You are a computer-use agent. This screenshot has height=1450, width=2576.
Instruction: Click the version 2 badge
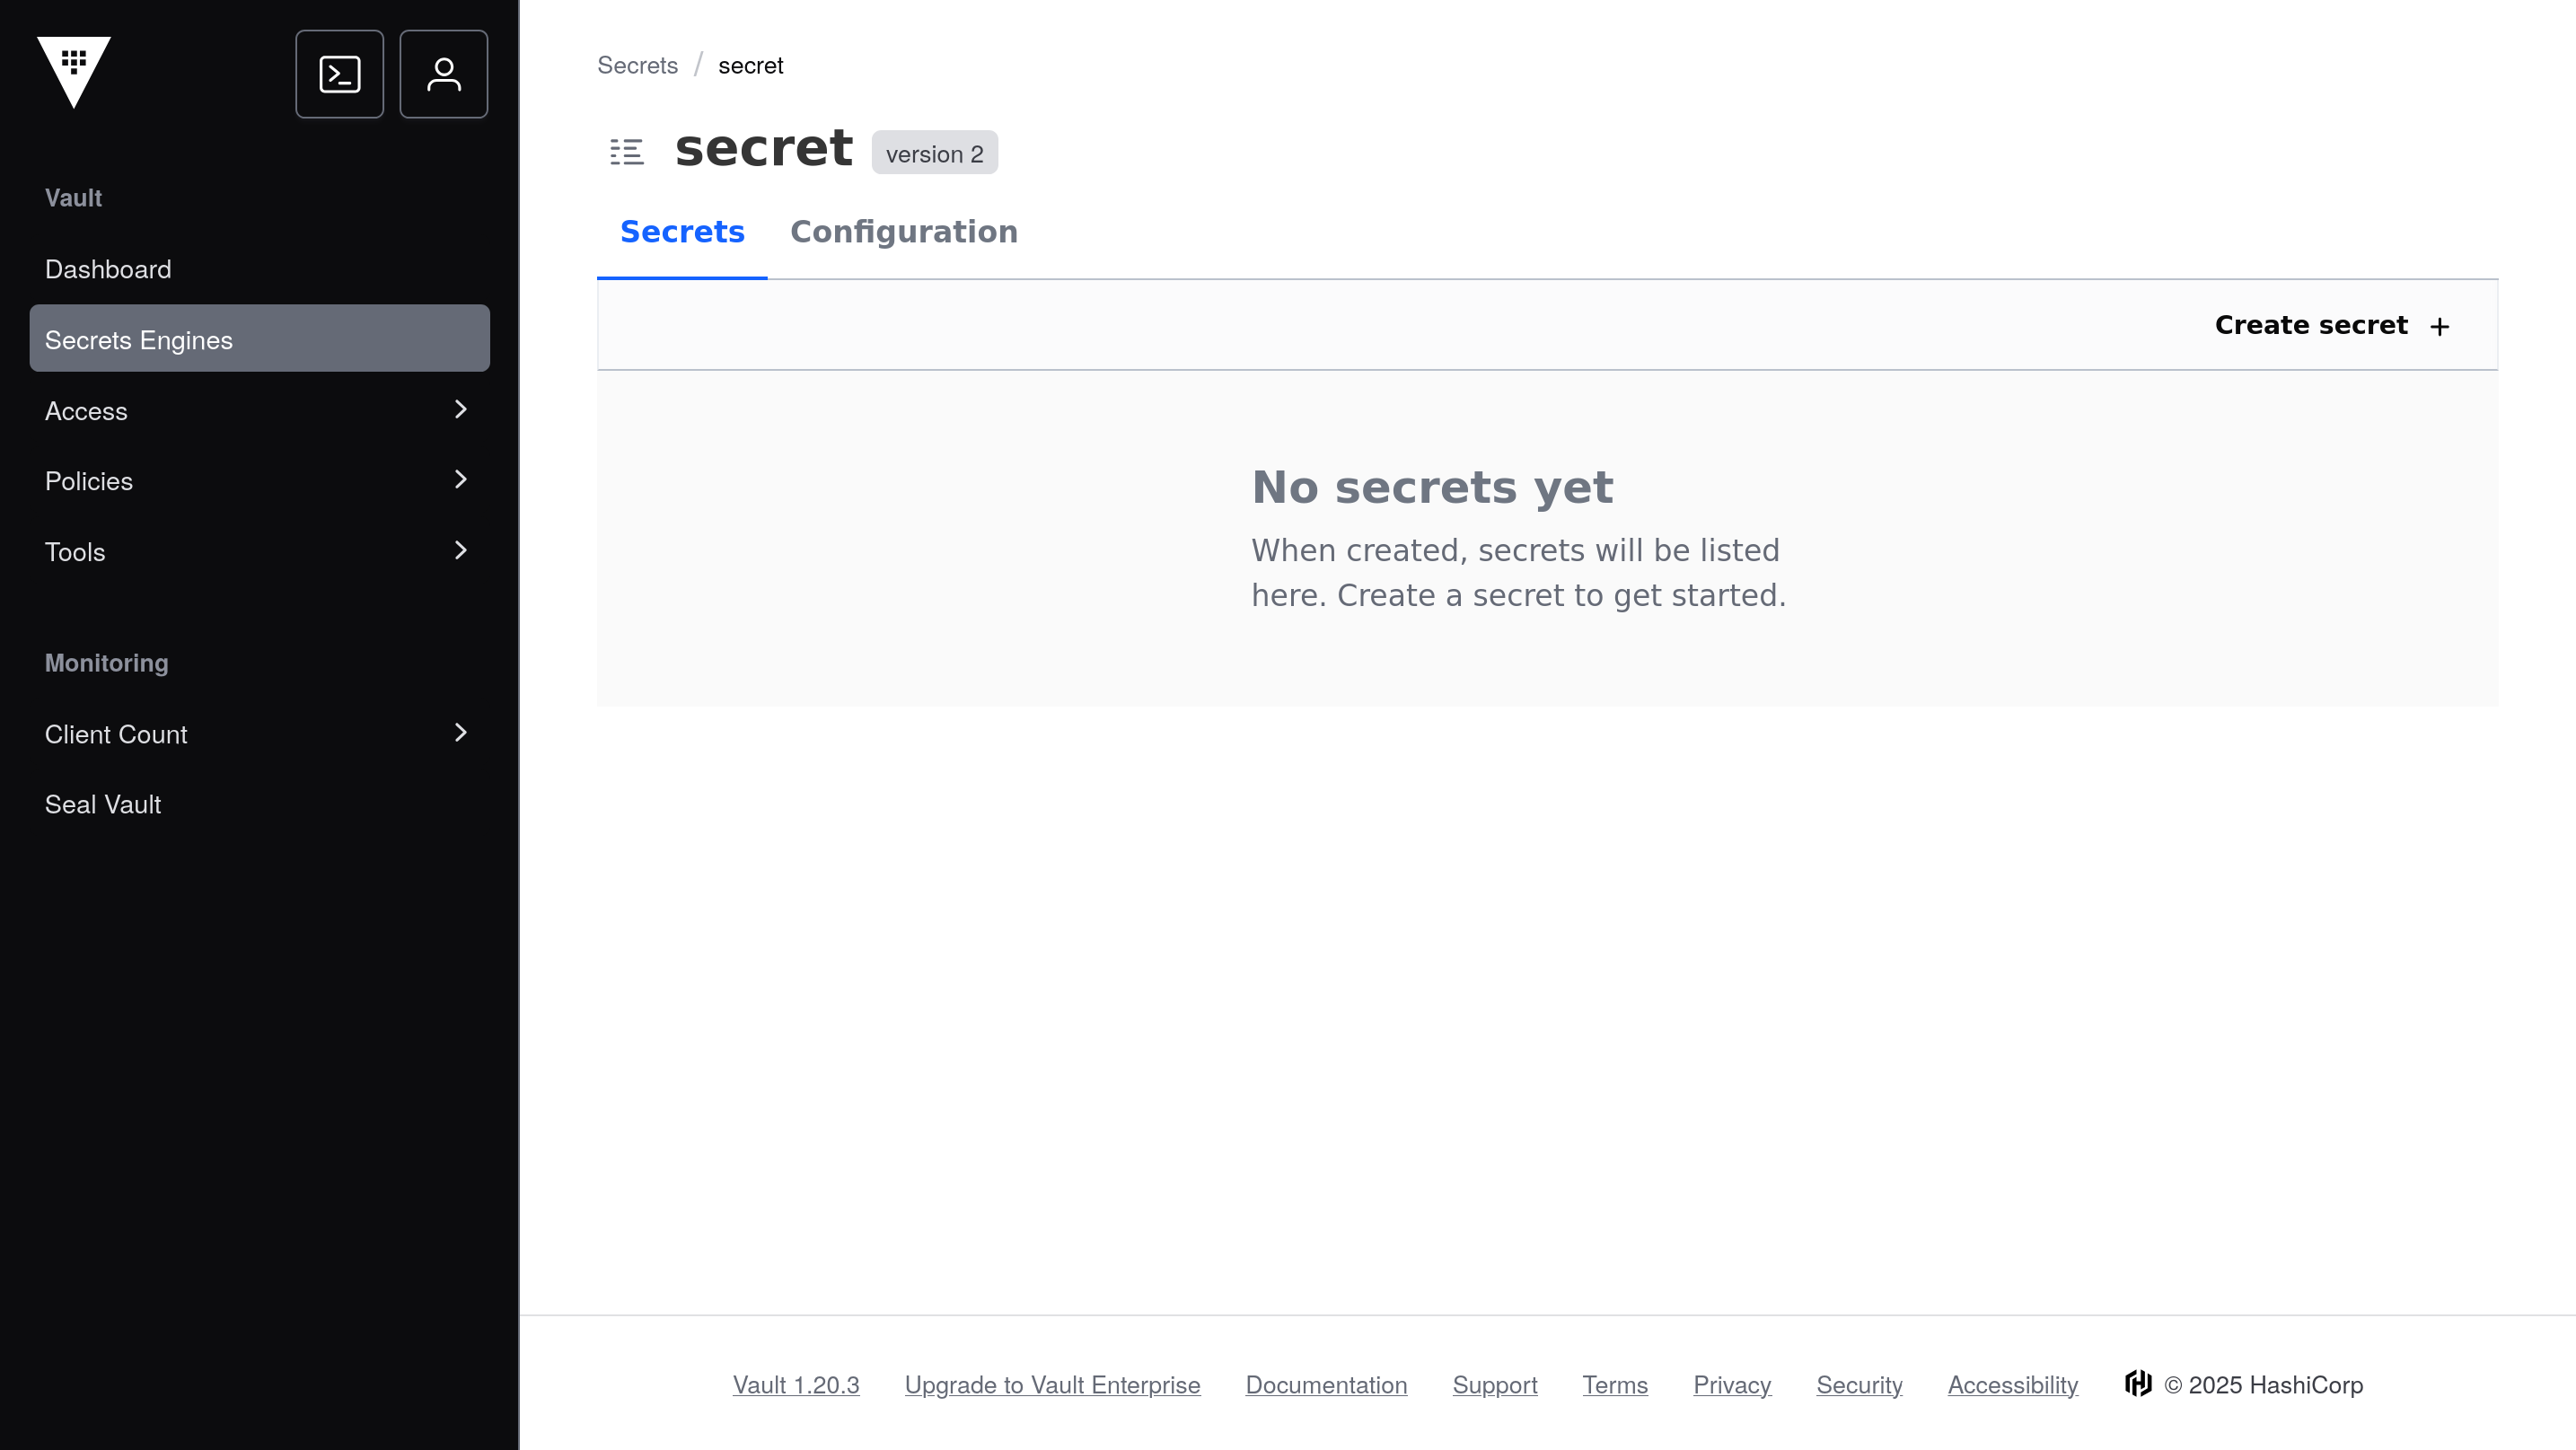point(934,153)
